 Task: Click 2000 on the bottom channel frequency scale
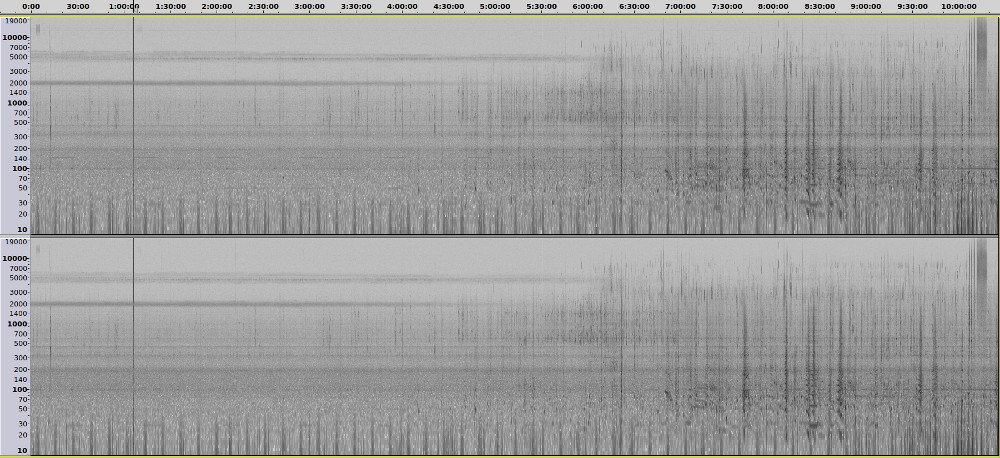pos(17,303)
